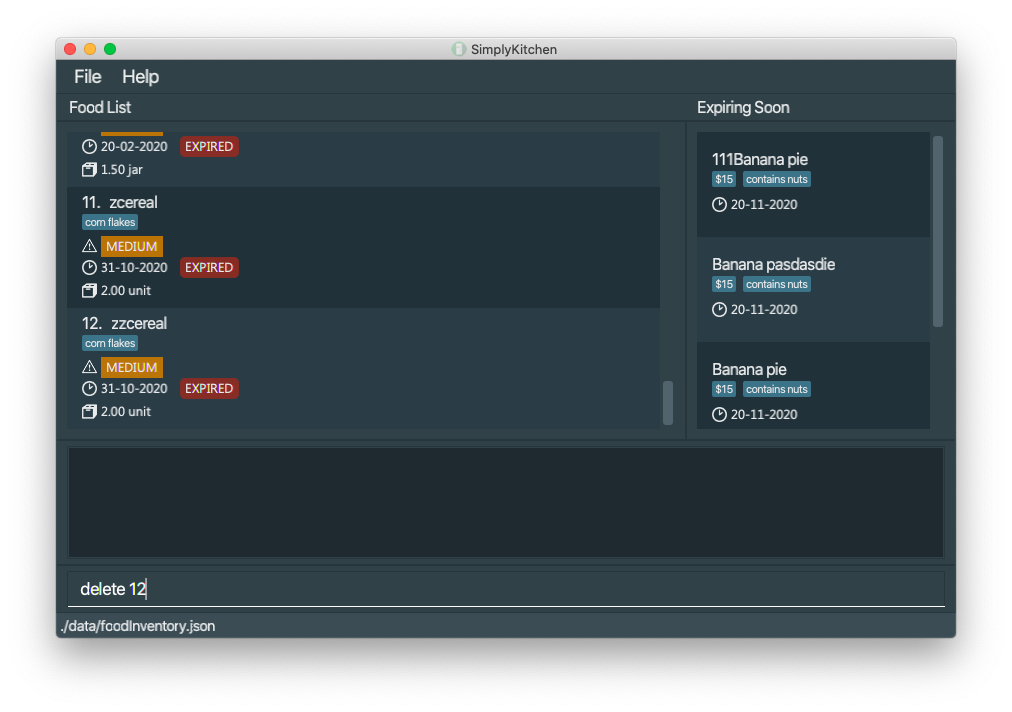
Task: Click the contains nuts tag on Banana pie
Action: [776, 389]
